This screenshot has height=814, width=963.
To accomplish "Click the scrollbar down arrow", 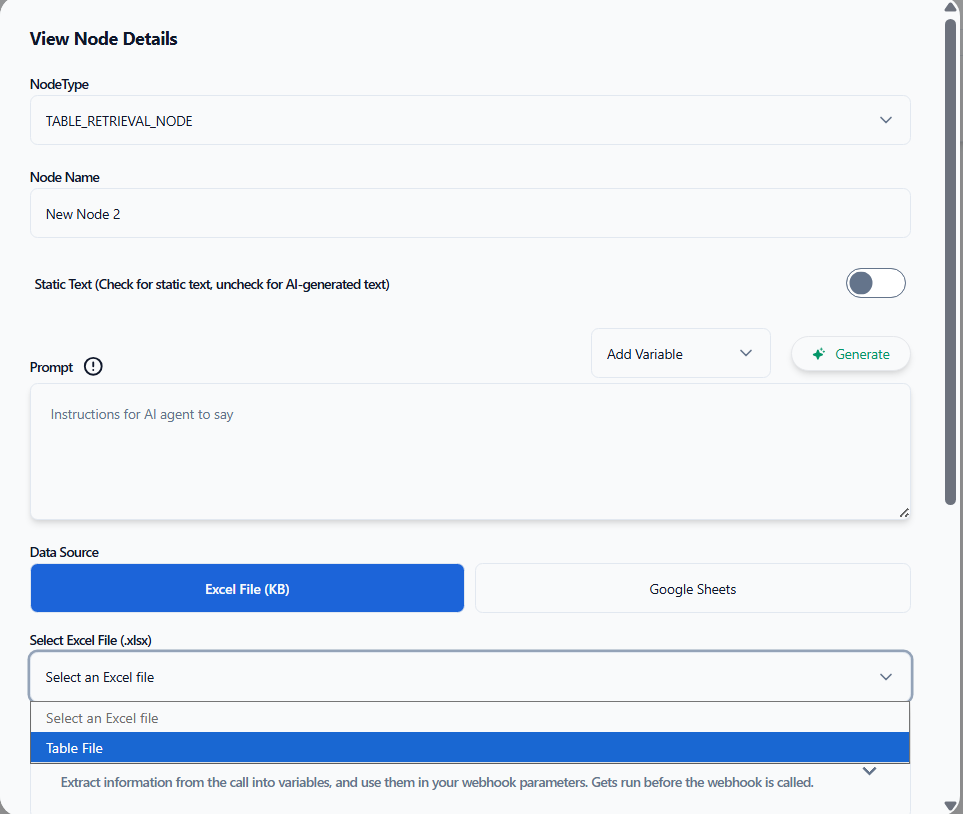I will (951, 805).
